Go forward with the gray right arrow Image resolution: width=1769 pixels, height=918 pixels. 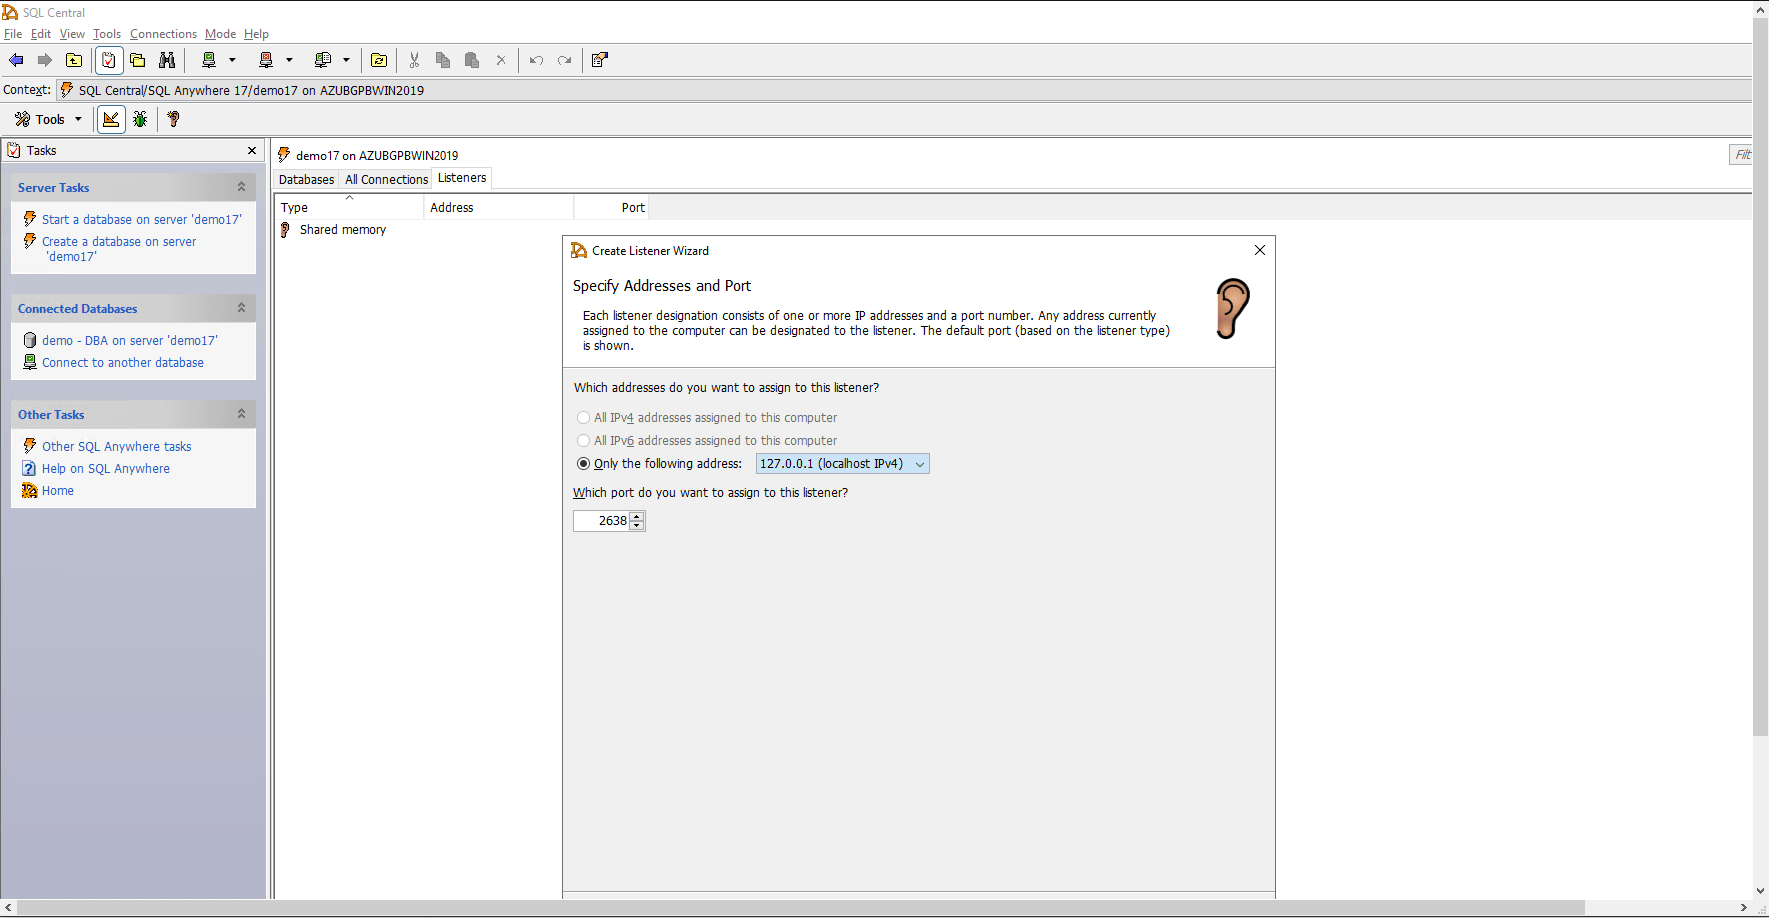[x=45, y=60]
